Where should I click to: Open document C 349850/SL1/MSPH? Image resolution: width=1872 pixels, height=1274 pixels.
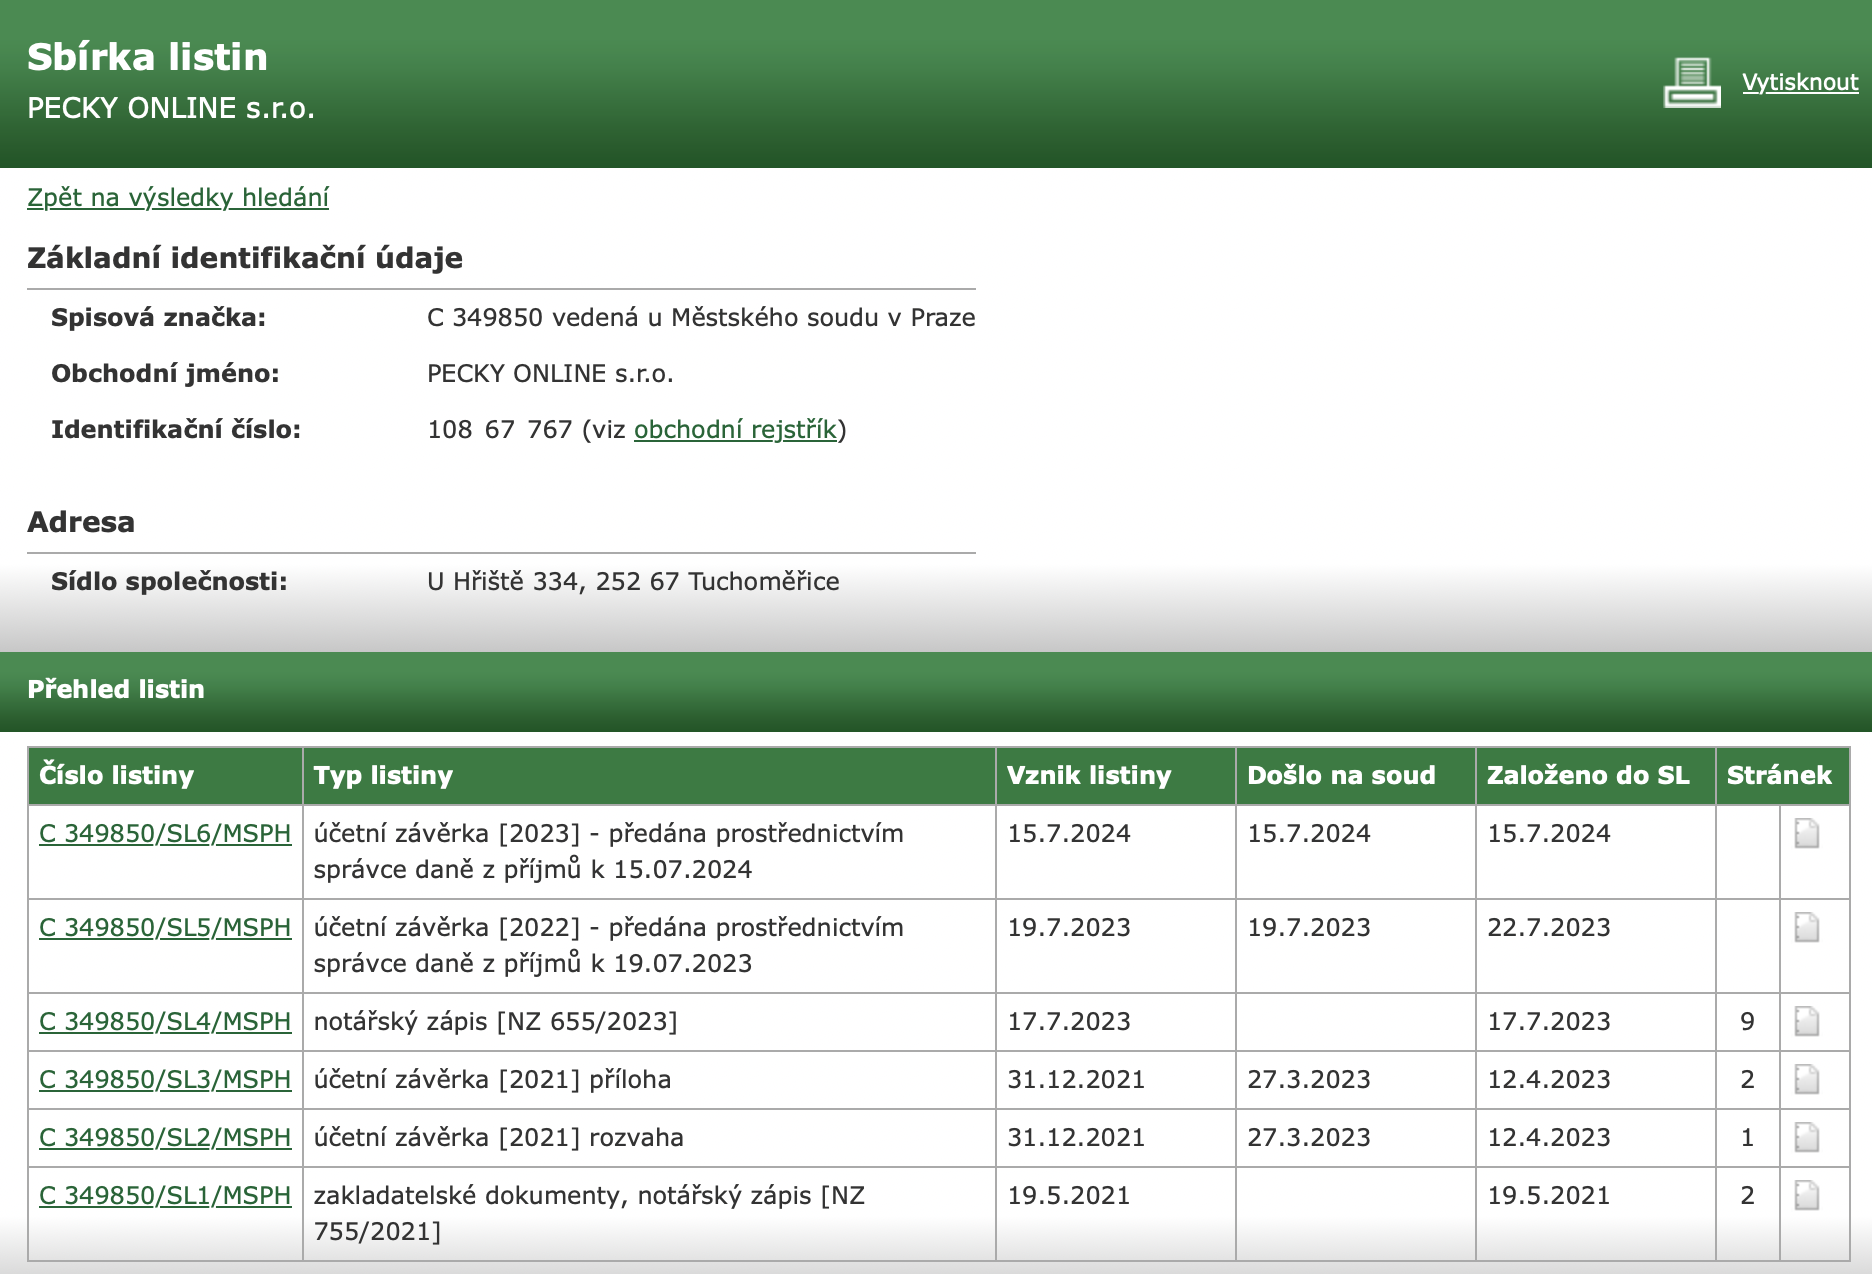coord(165,1195)
